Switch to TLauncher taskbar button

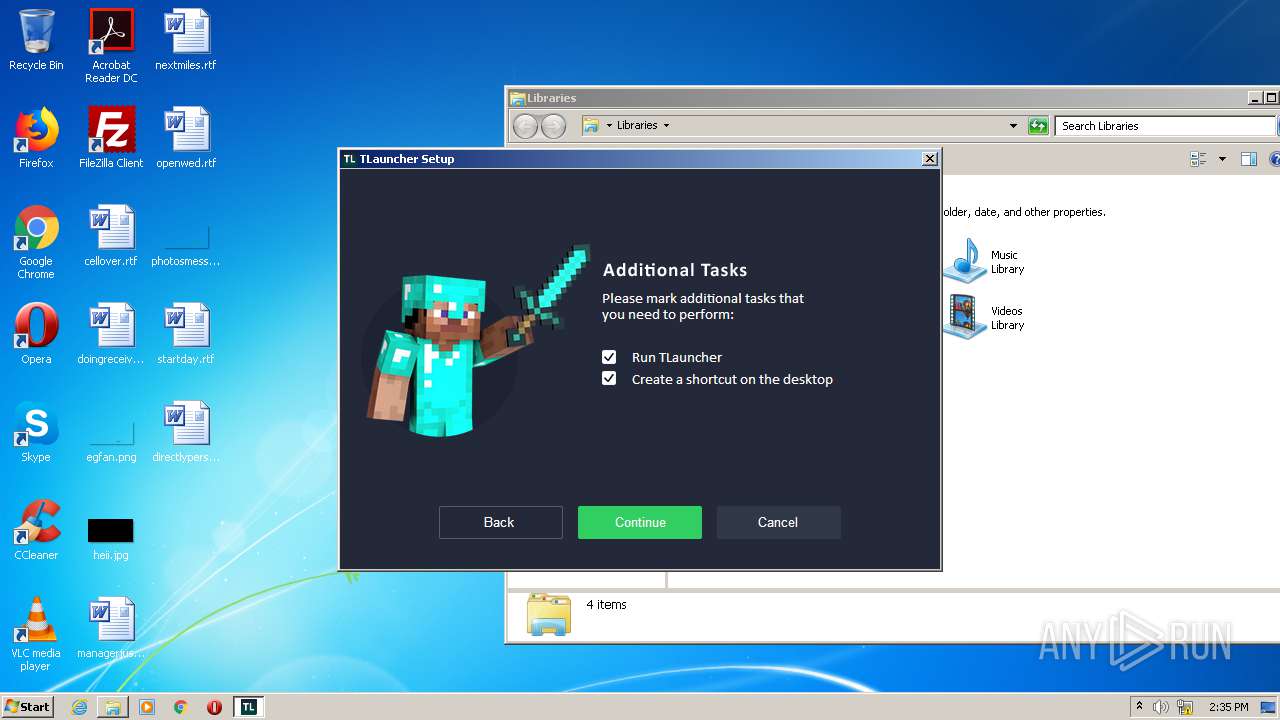[248, 707]
